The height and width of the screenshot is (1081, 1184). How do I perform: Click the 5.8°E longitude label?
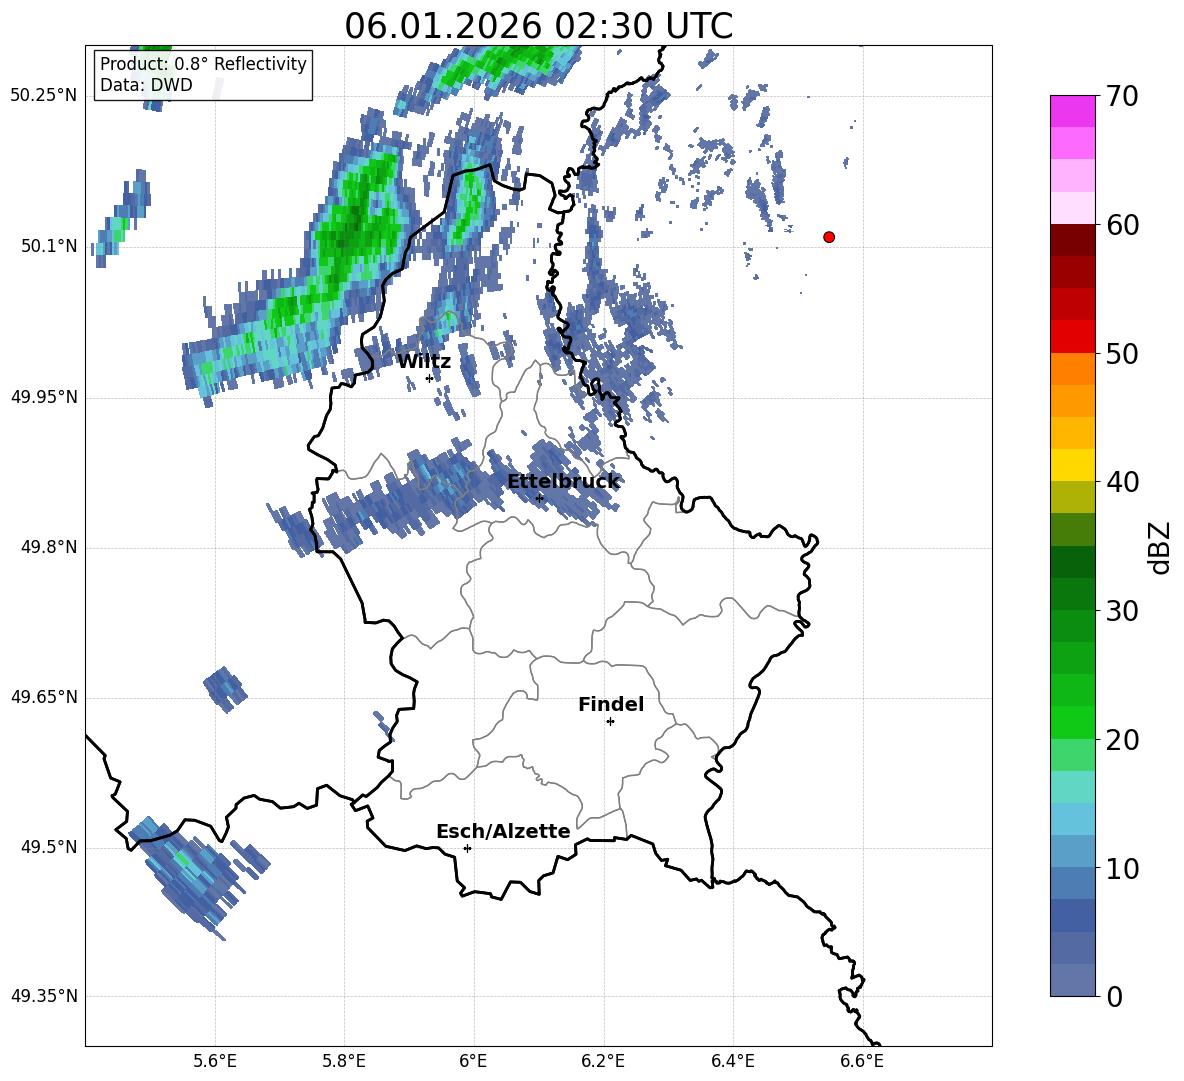tap(344, 1061)
